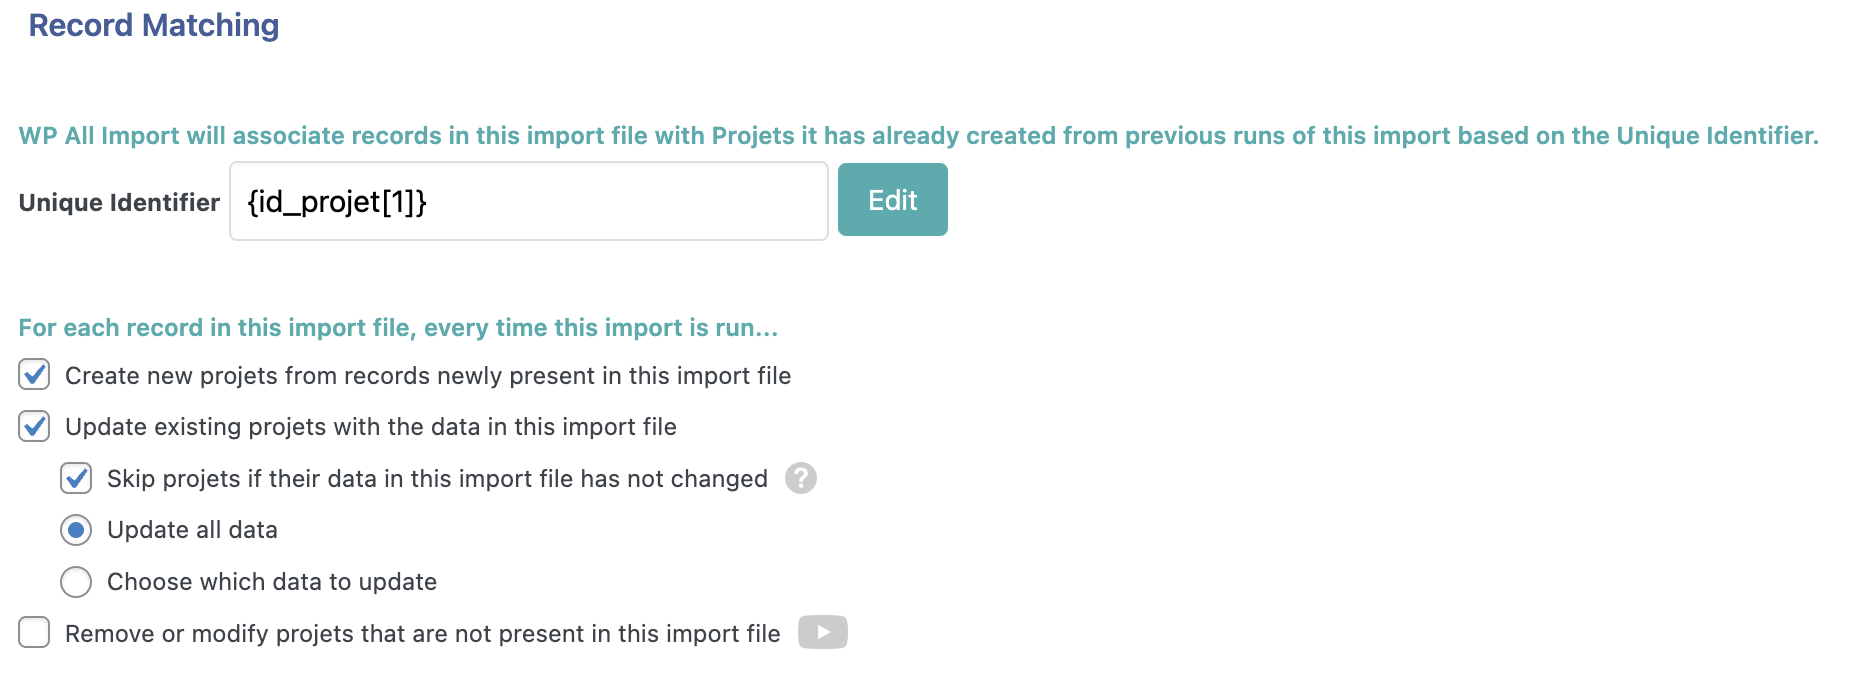This screenshot has width=1868, height=684.
Task: Click the Record Matching section heading
Action: [x=154, y=25]
